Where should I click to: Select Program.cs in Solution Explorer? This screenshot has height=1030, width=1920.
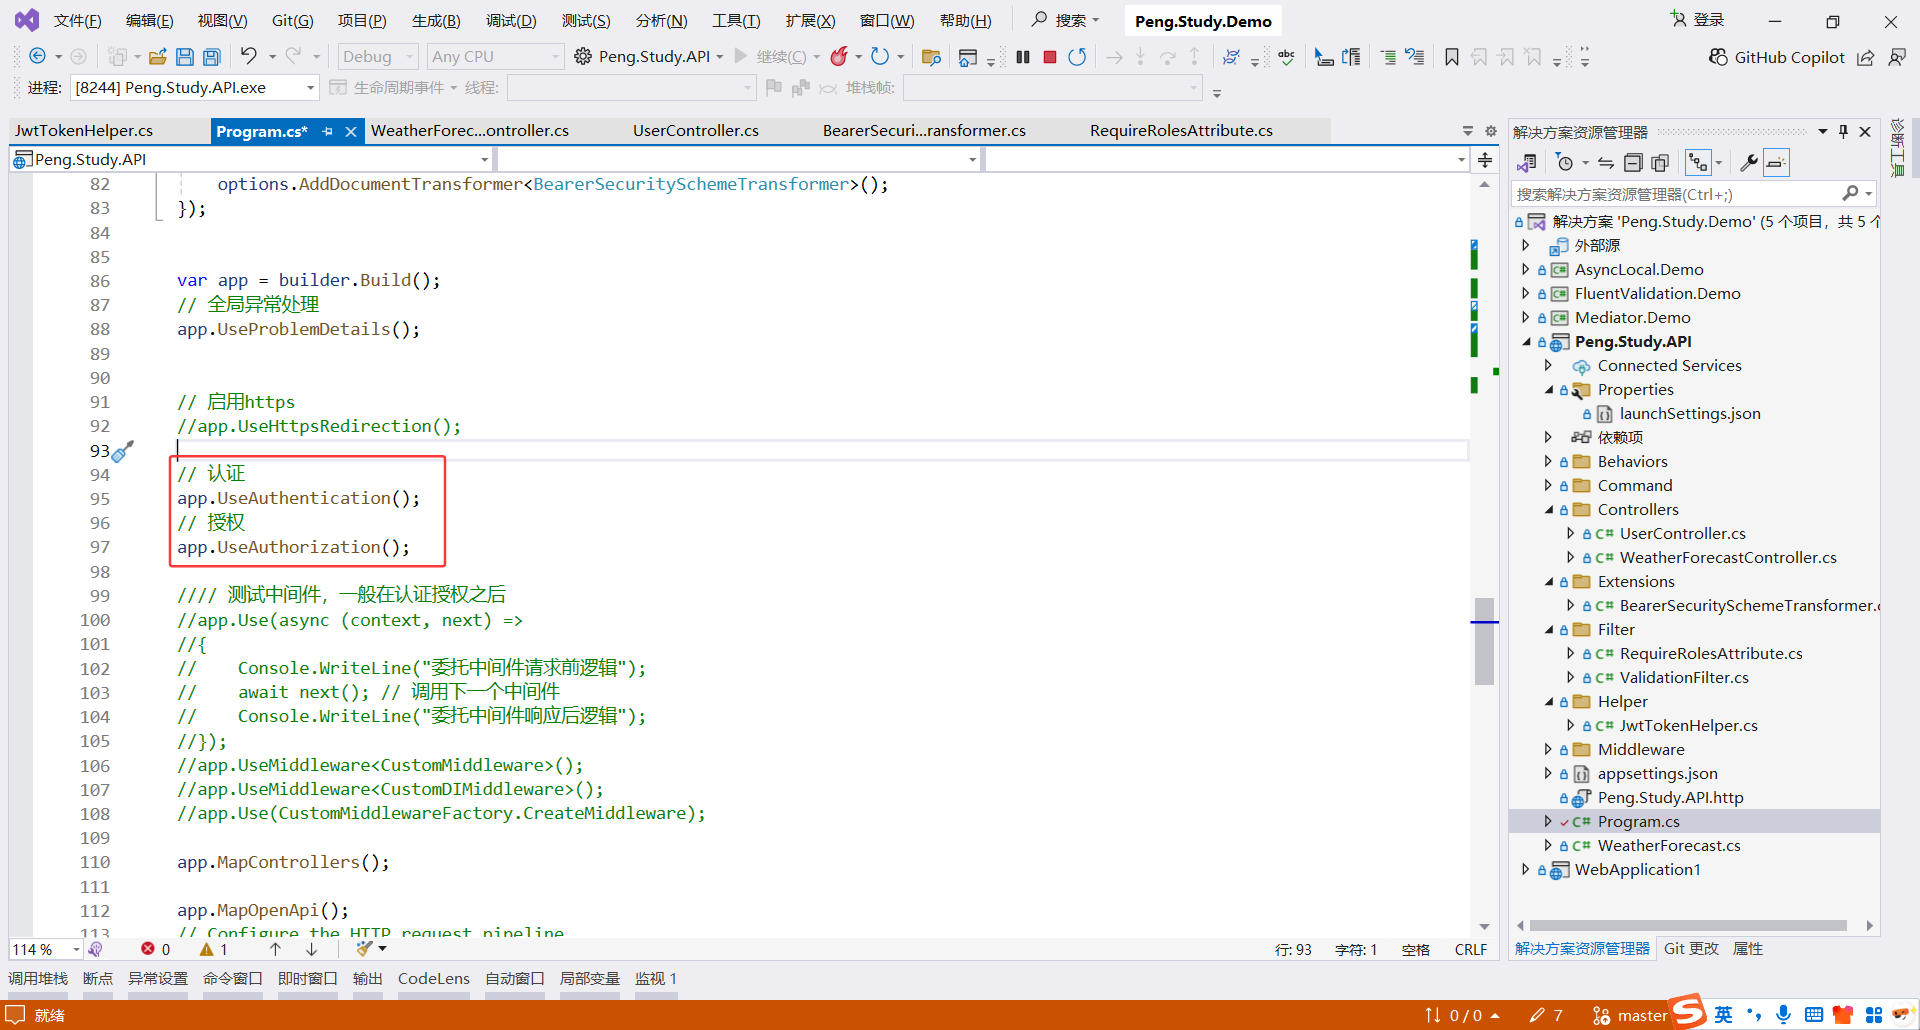tap(1638, 821)
